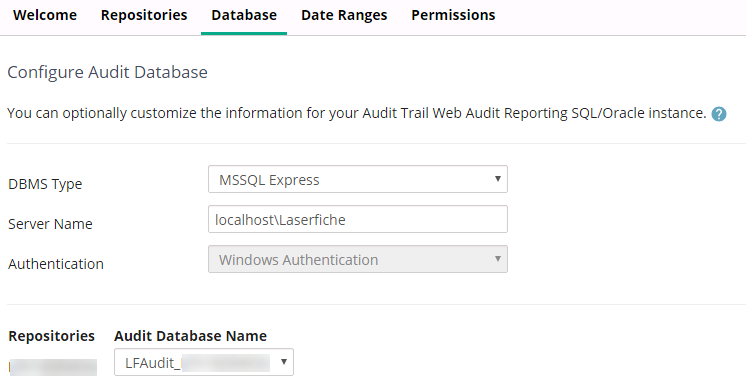This screenshot has height=385, width=746.
Task: Click the Audit Database Name column header
Action: tap(190, 336)
